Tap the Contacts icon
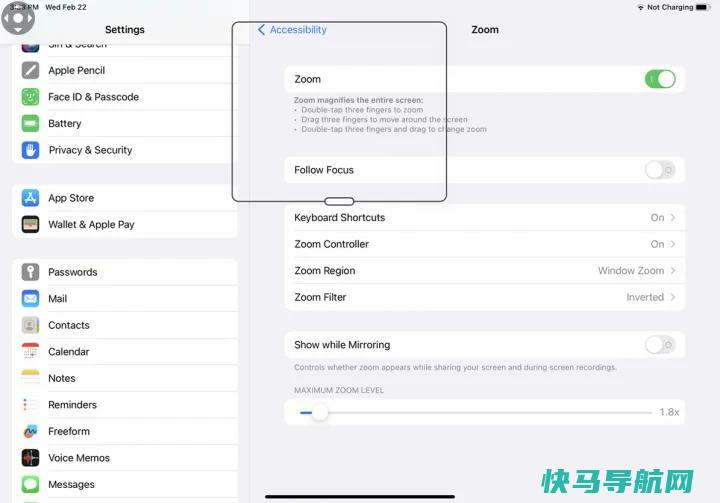720x503 pixels. [x=30, y=325]
